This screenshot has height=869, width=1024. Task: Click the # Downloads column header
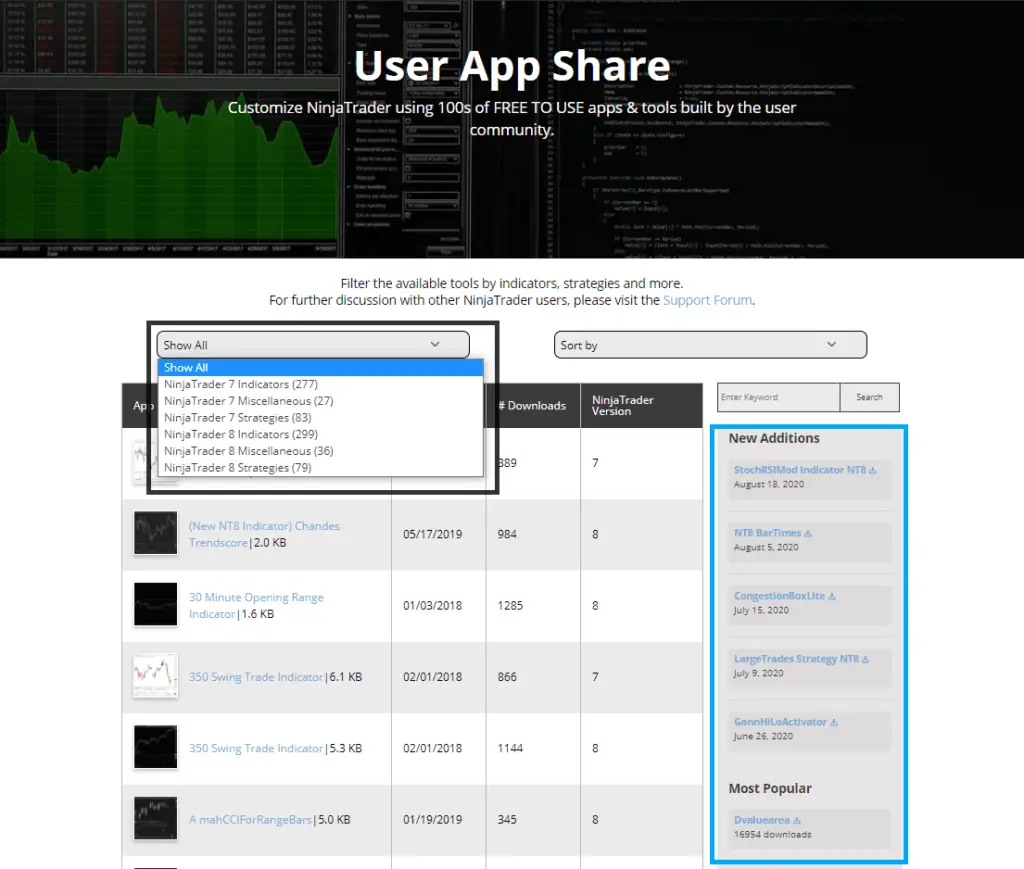coord(532,405)
